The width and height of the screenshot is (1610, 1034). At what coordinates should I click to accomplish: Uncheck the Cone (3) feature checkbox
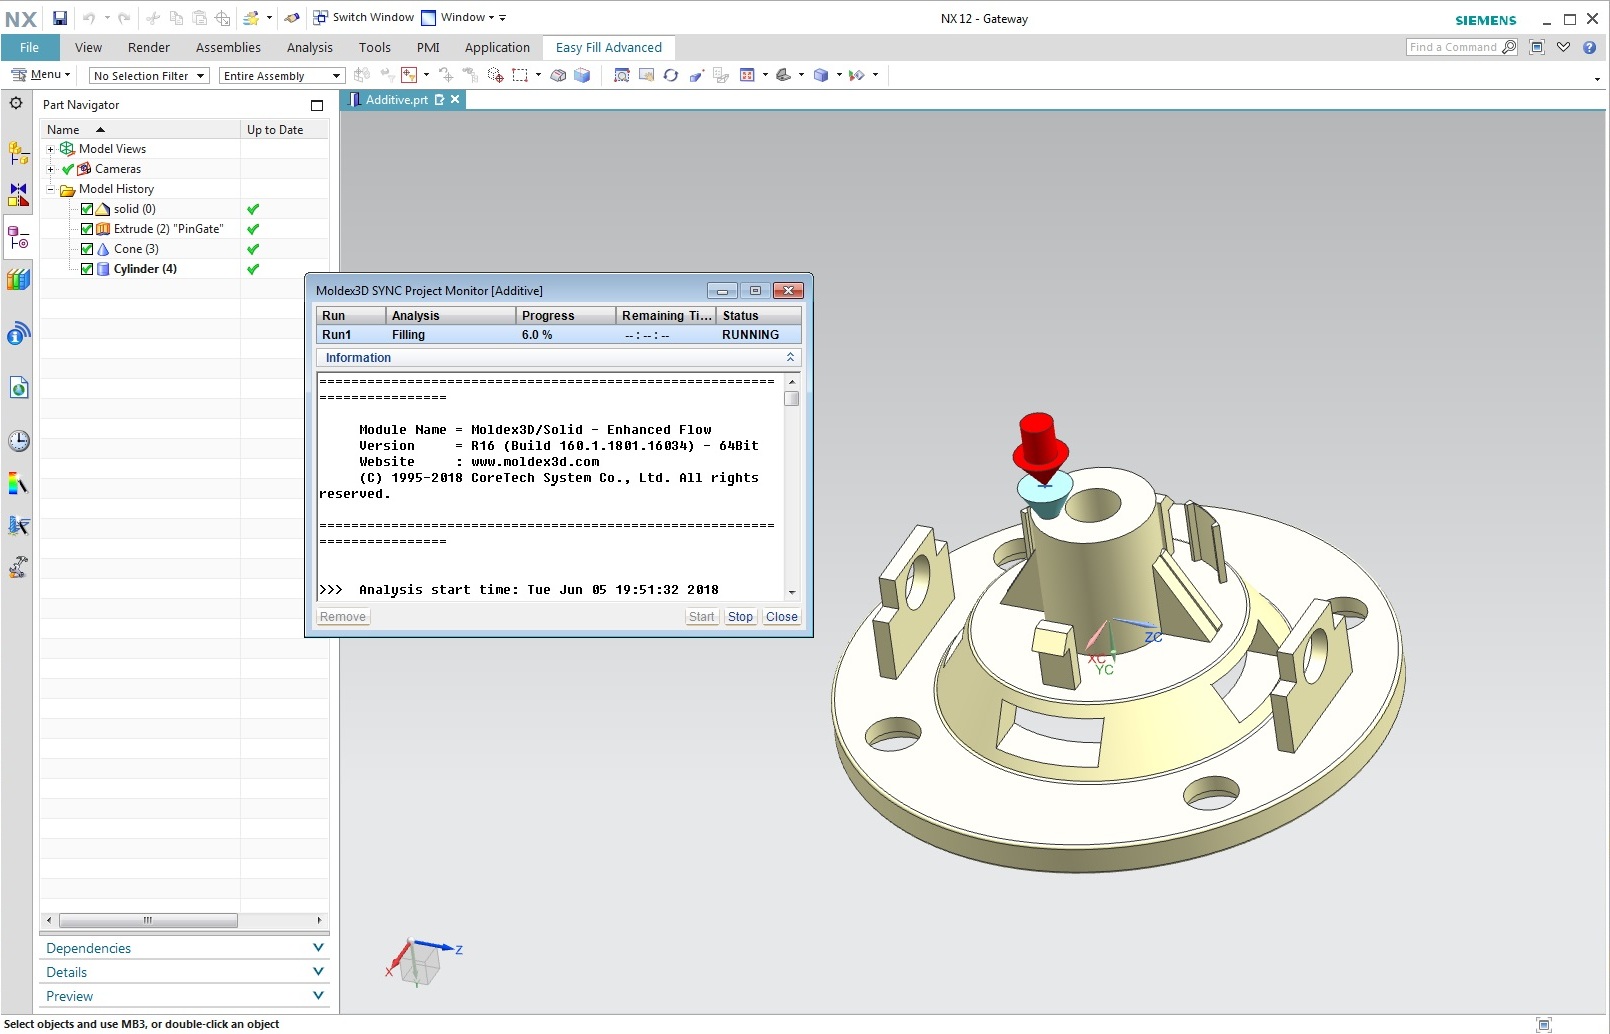click(x=87, y=249)
